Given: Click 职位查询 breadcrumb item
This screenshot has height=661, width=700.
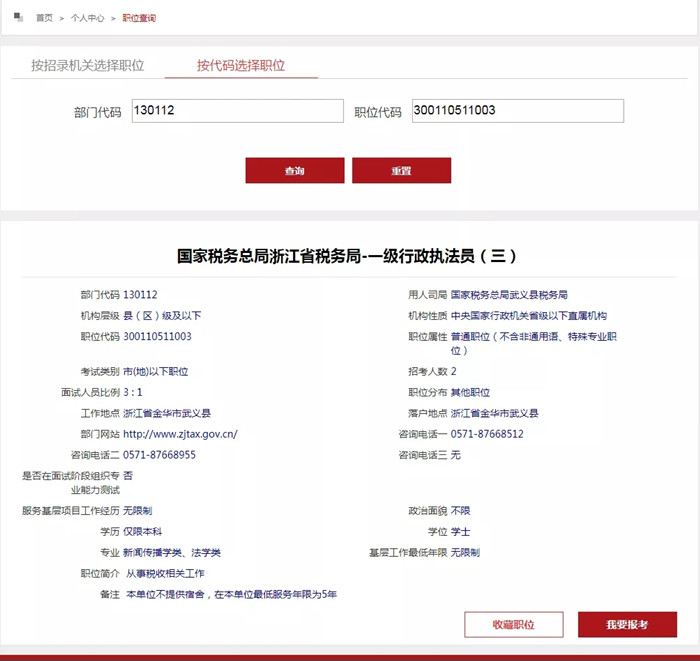Looking at the screenshot, I should click(139, 18).
